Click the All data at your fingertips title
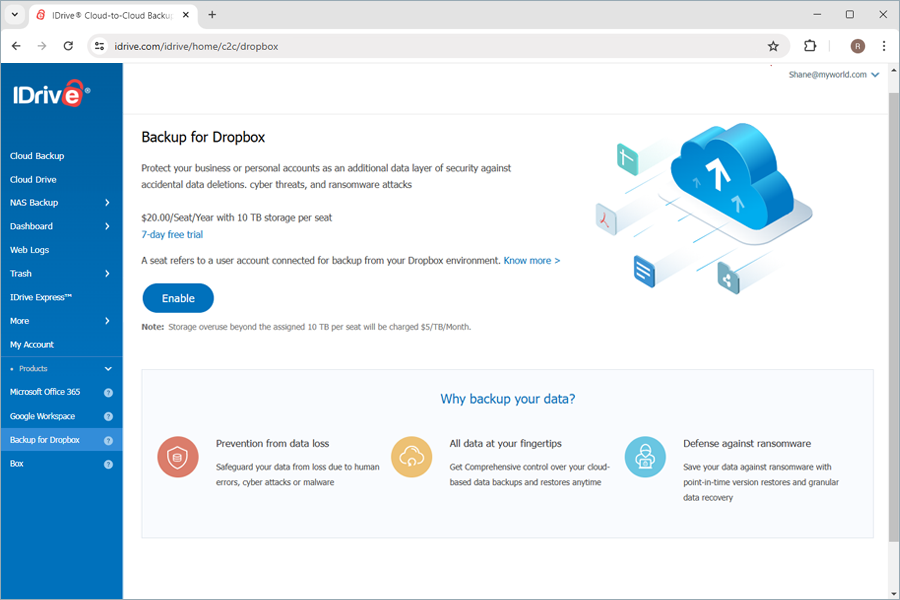 (506, 444)
